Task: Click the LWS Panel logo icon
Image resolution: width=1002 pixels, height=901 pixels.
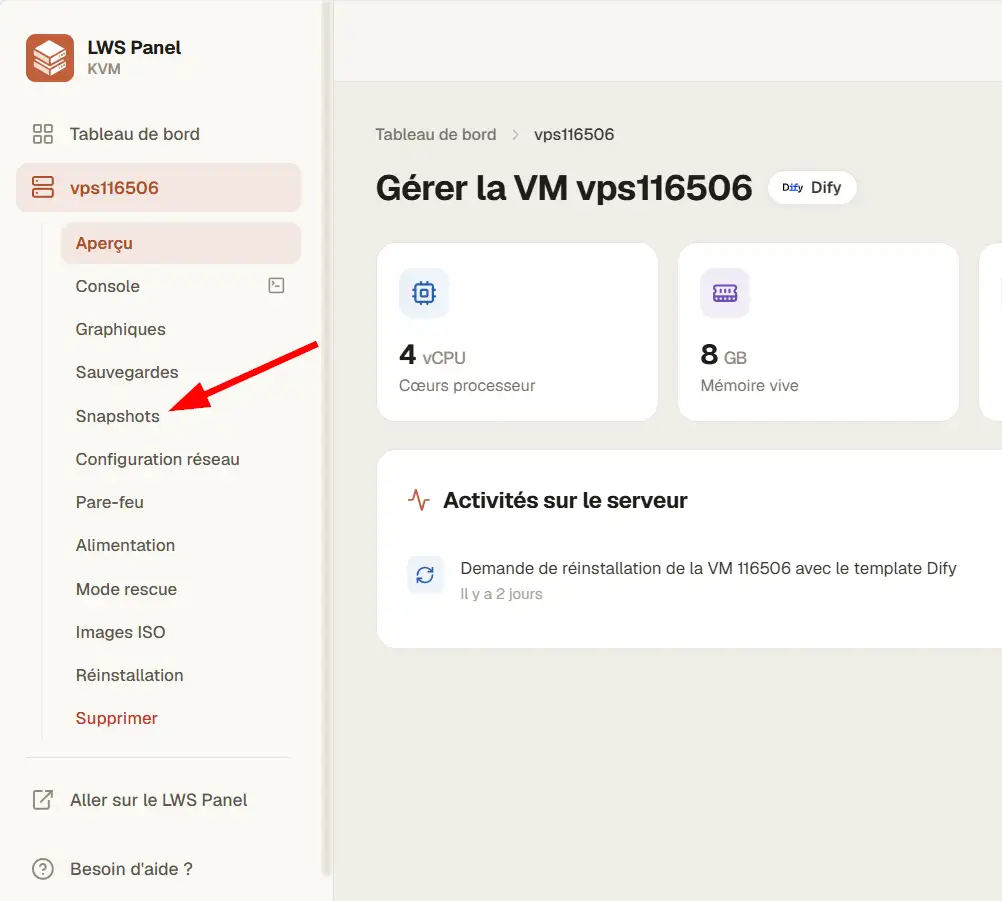Action: [50, 58]
